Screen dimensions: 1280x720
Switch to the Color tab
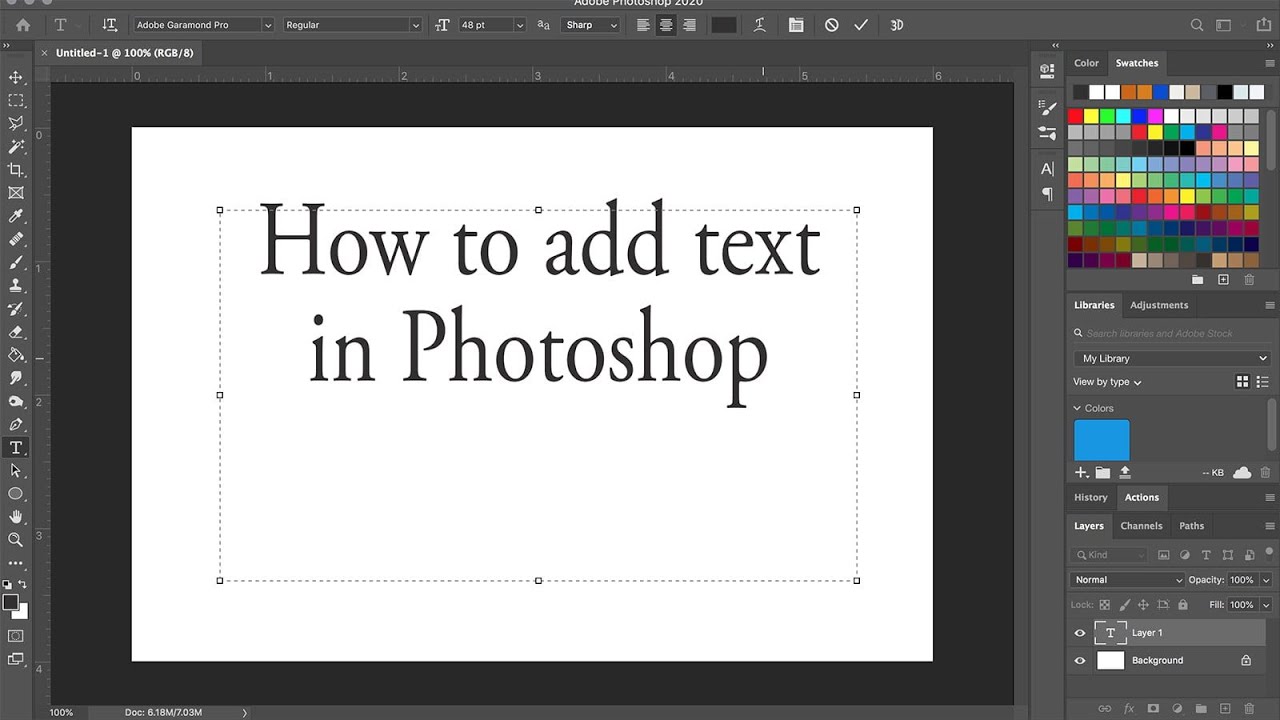[x=1086, y=63]
